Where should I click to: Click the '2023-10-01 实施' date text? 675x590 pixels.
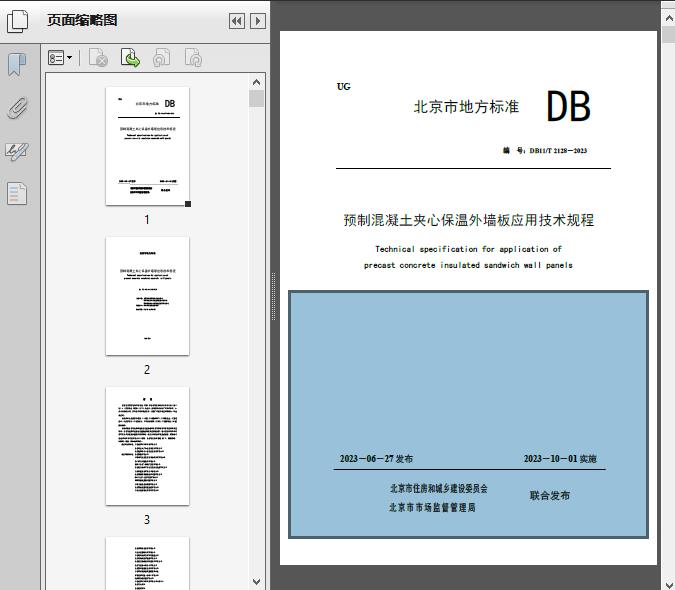[560, 459]
